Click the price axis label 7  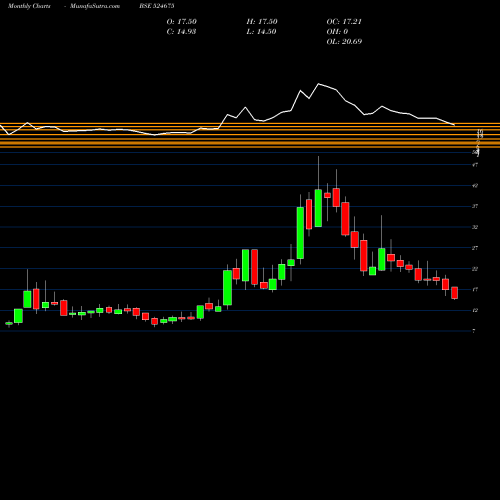(x=474, y=331)
